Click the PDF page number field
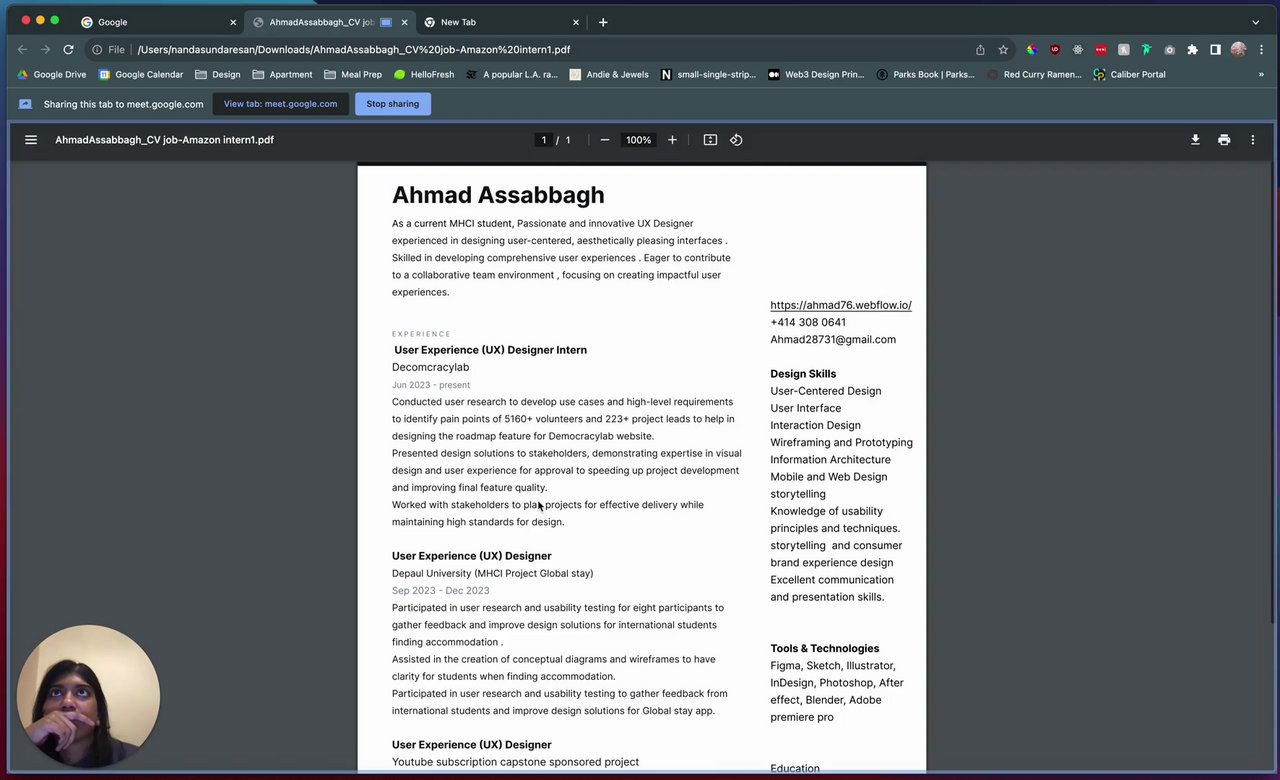This screenshot has width=1280, height=780. (544, 140)
